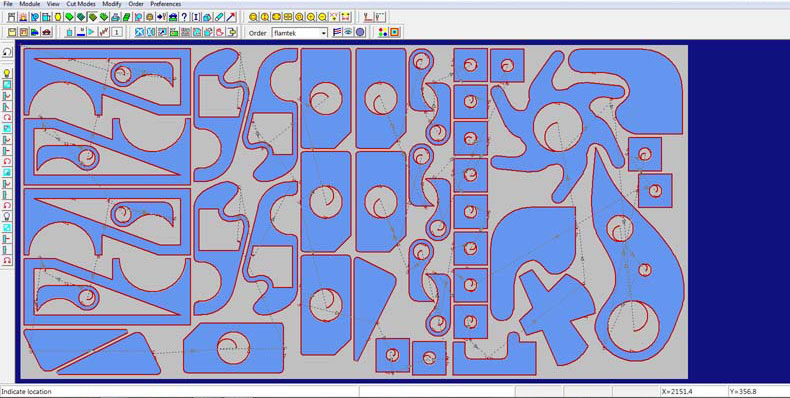Click the zoom in magnifier icon
The height and width of the screenshot is (398, 790).
311,17
